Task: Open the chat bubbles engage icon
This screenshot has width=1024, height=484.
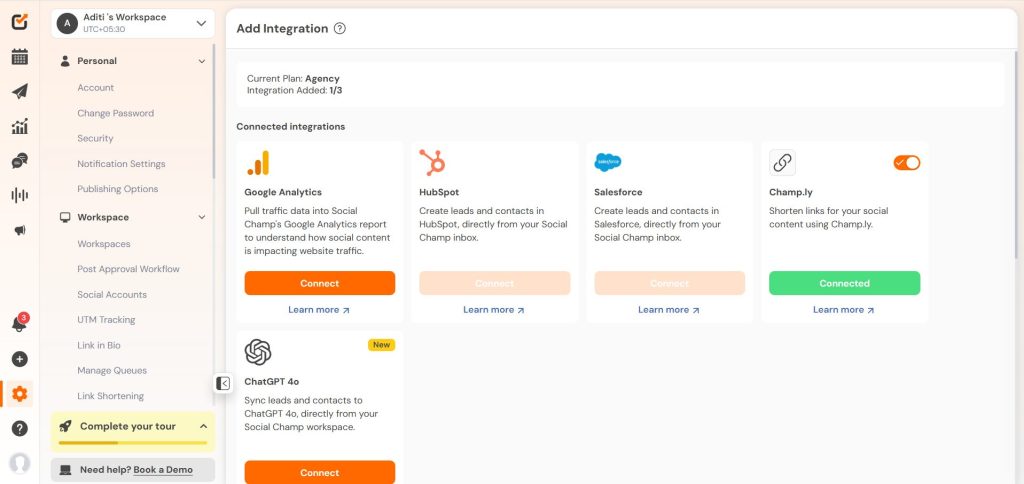Action: click(x=20, y=161)
